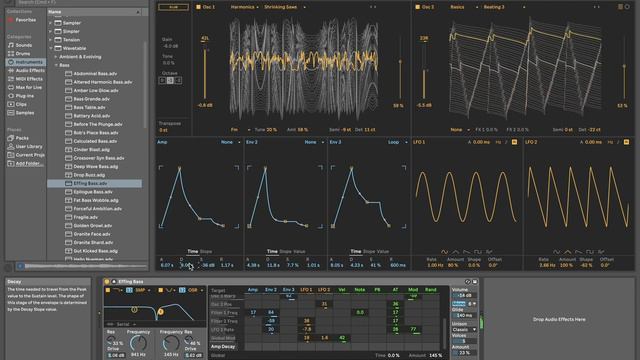This screenshot has width=640, height=360.
Task: Collapse the Wavetable folder
Action: point(51,48)
